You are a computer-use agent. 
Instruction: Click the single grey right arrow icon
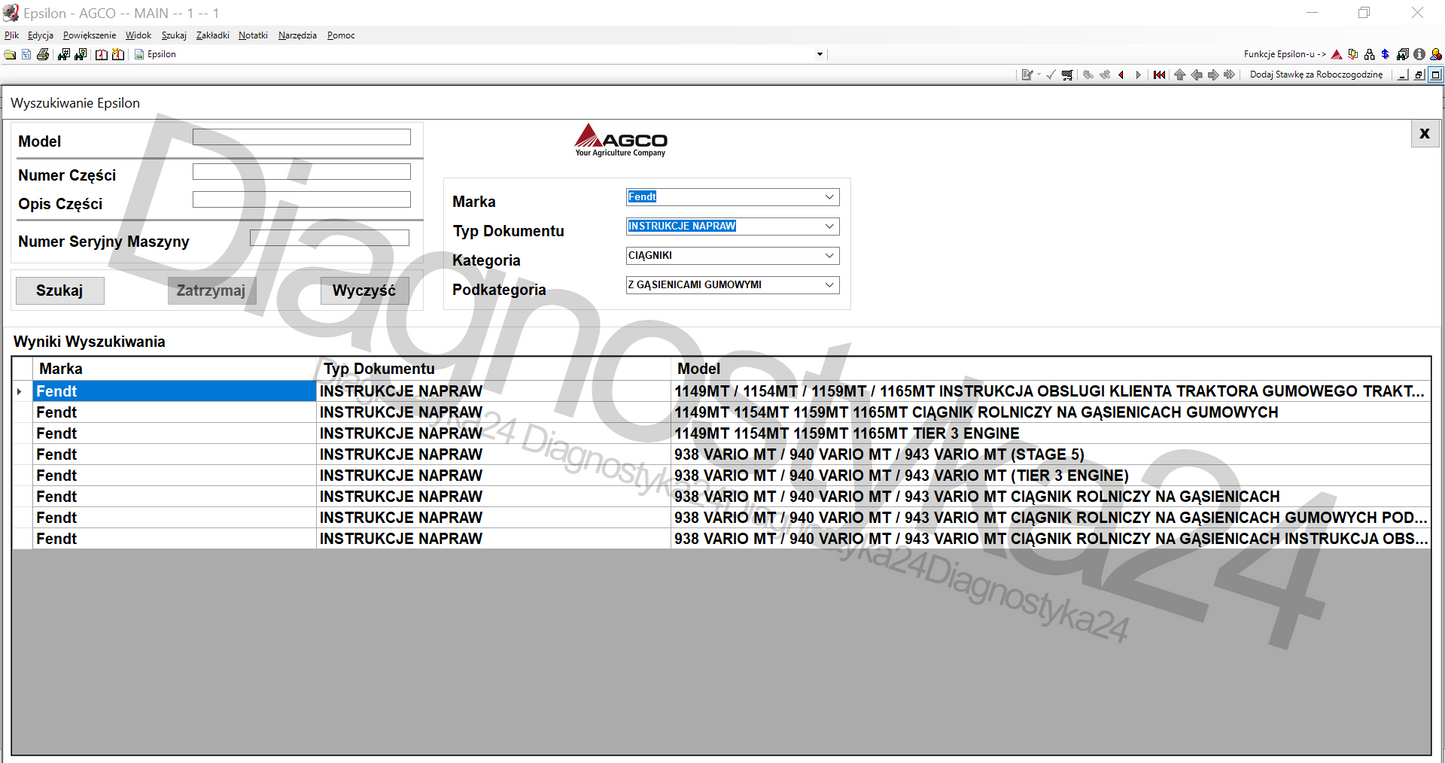tap(1213, 75)
